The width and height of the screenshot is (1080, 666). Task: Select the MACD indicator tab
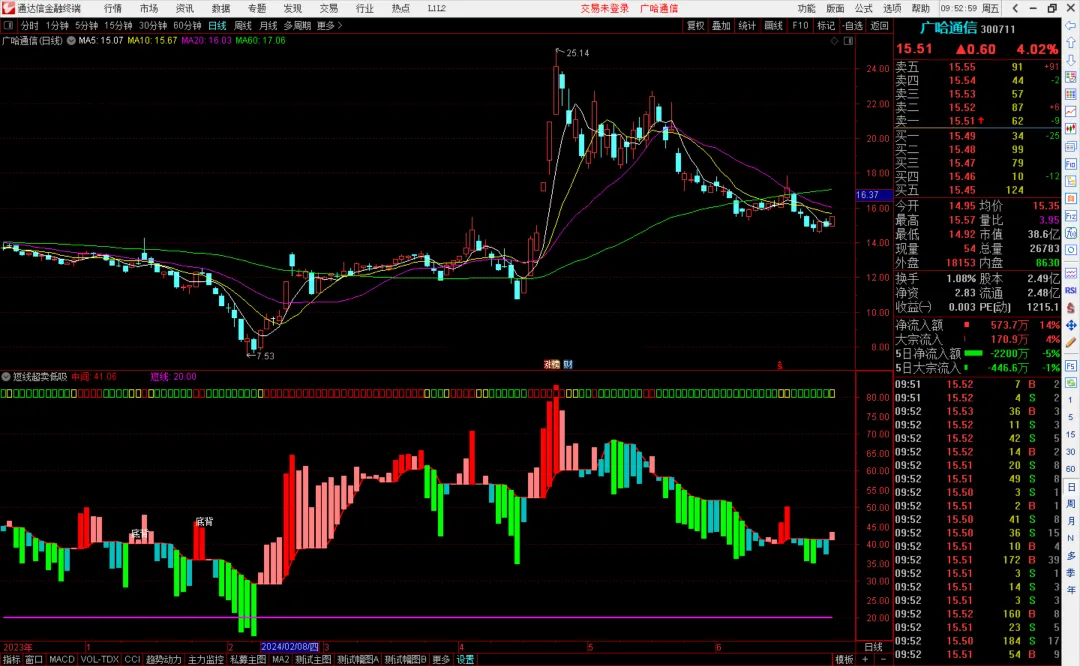click(61, 660)
